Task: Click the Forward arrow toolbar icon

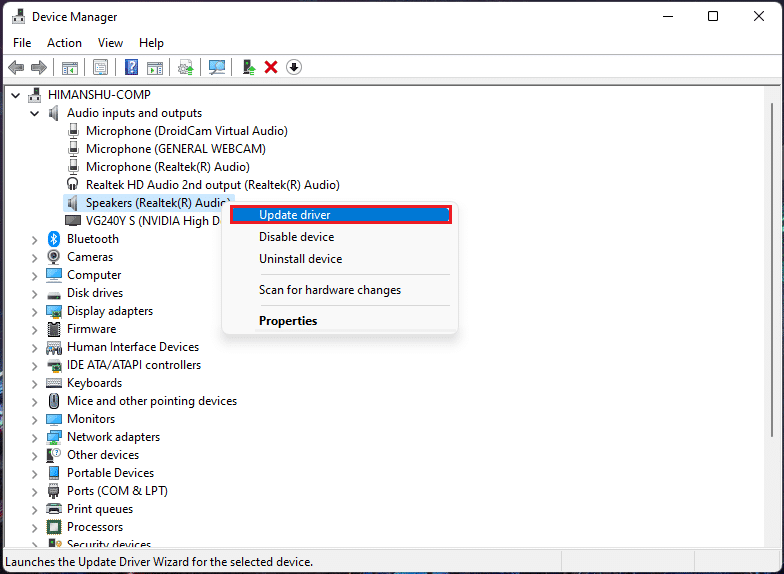Action: tap(38, 67)
